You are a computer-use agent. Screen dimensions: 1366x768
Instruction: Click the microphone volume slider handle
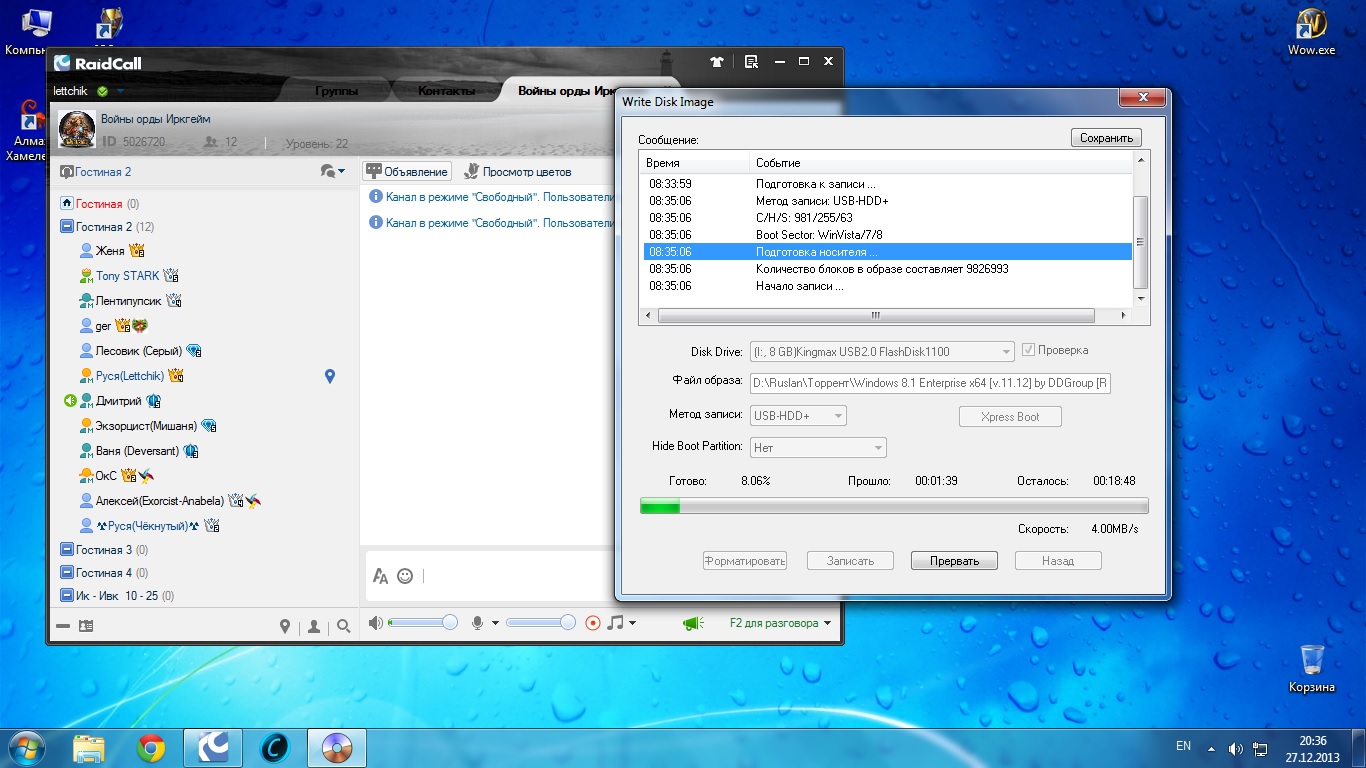pyautogui.click(x=568, y=623)
